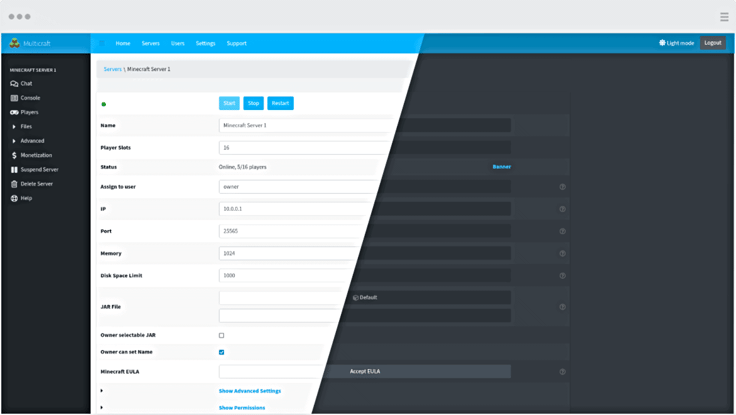The height and width of the screenshot is (415, 736).
Task: Click the Monetization dollar icon
Action: point(14,155)
